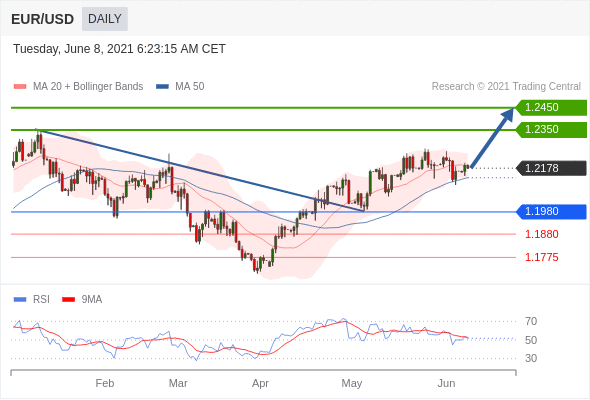Click the 1.2450 green resistance tag

[x=551, y=108]
